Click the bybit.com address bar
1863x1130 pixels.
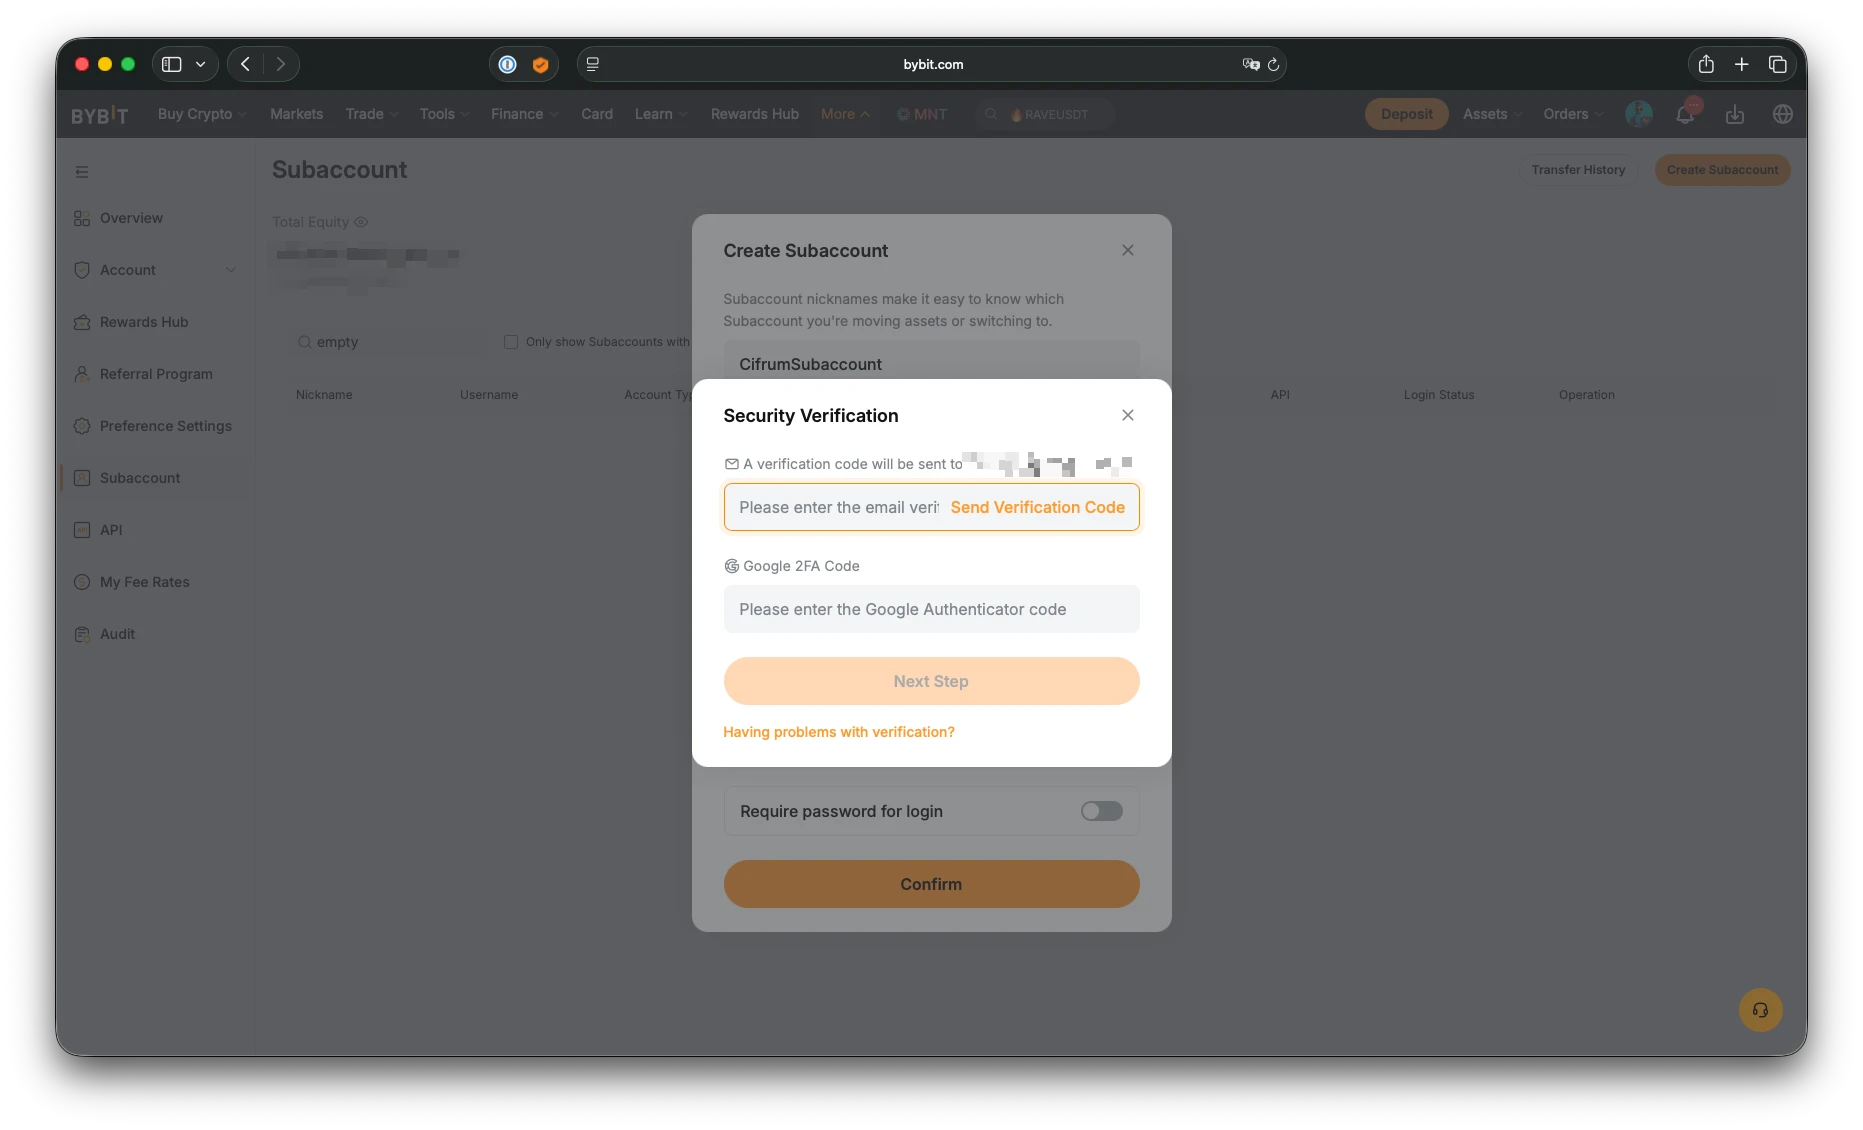point(932,64)
